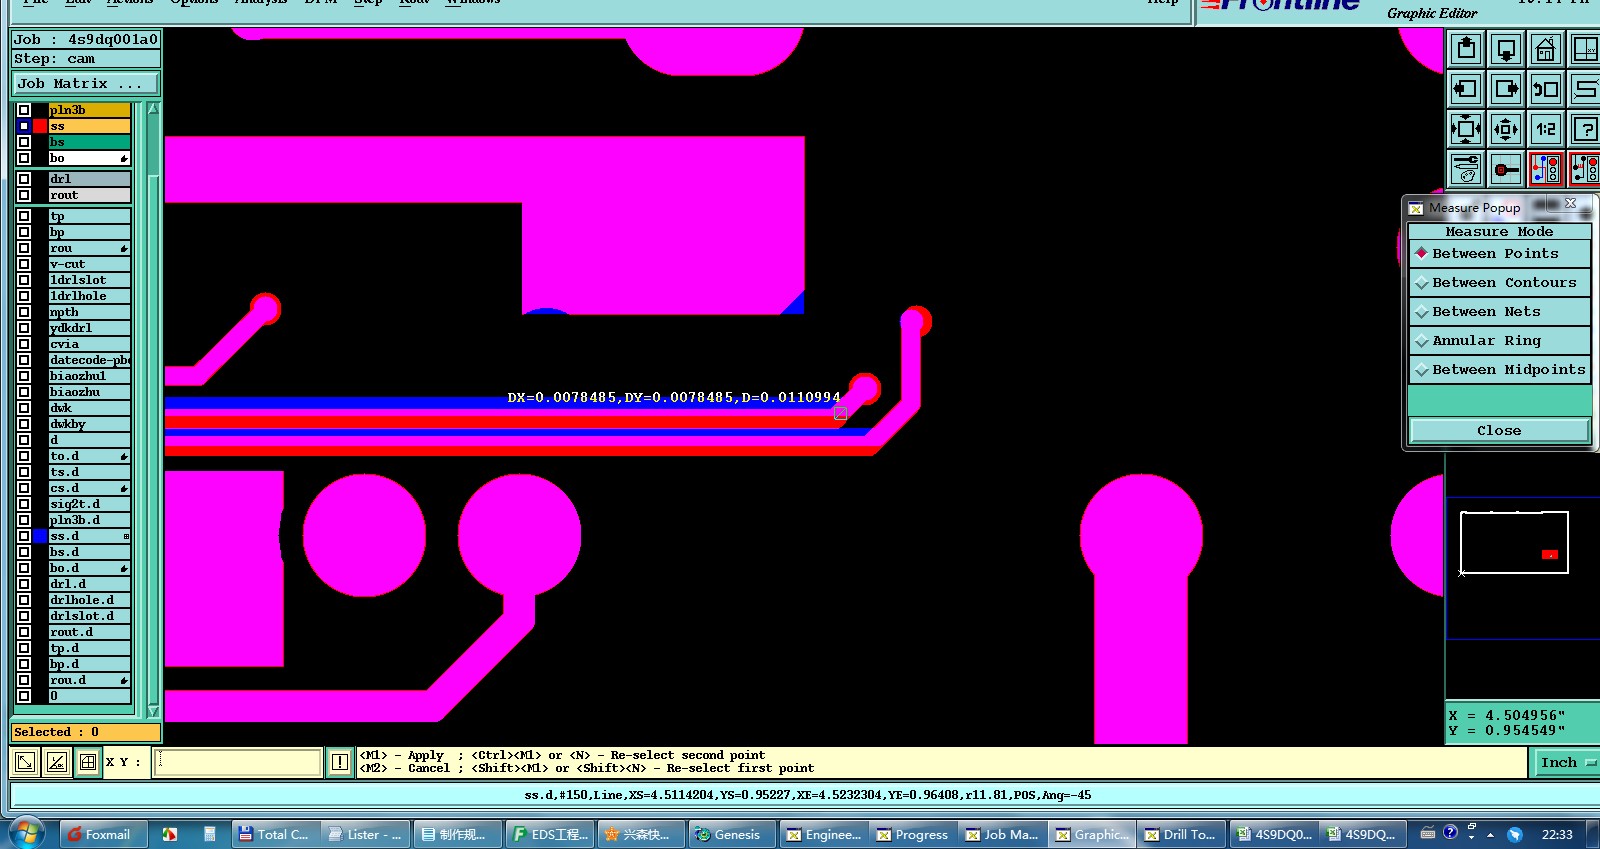Select the biaozhu1 layer row
The height and width of the screenshot is (849, 1600).
click(90, 376)
